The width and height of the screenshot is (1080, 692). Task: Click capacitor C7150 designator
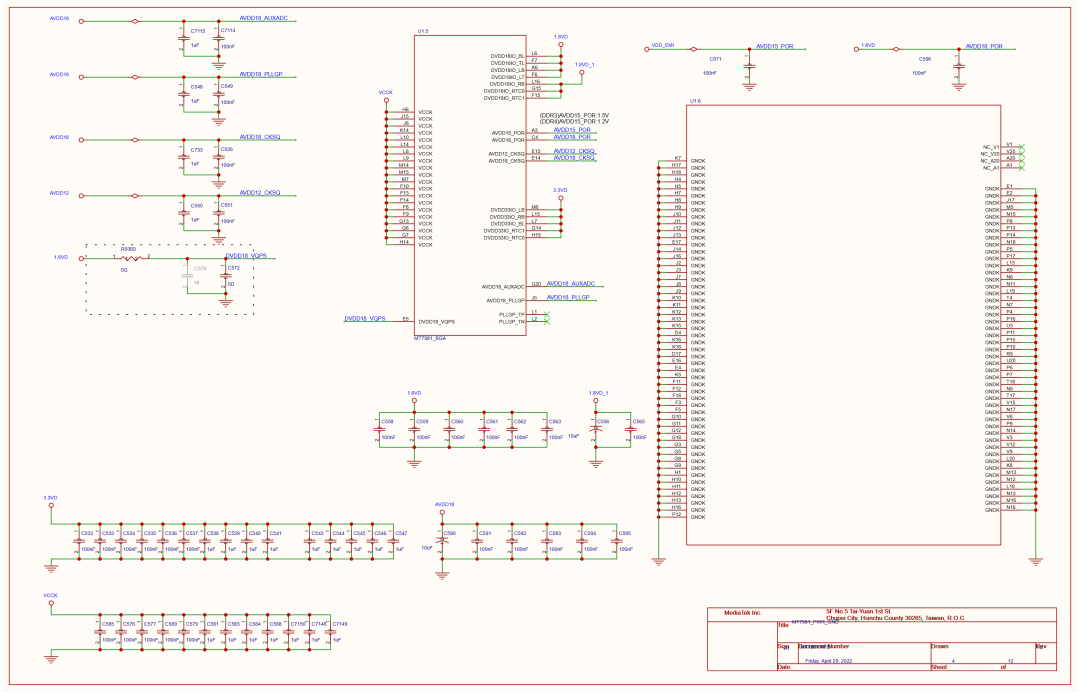coord(298,624)
